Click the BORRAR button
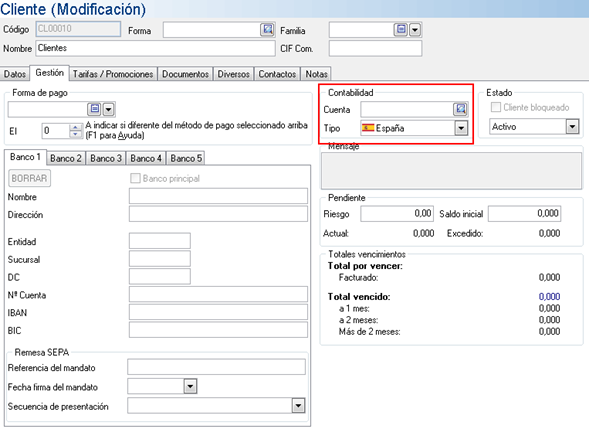The height and width of the screenshot is (429, 589). coord(29,178)
